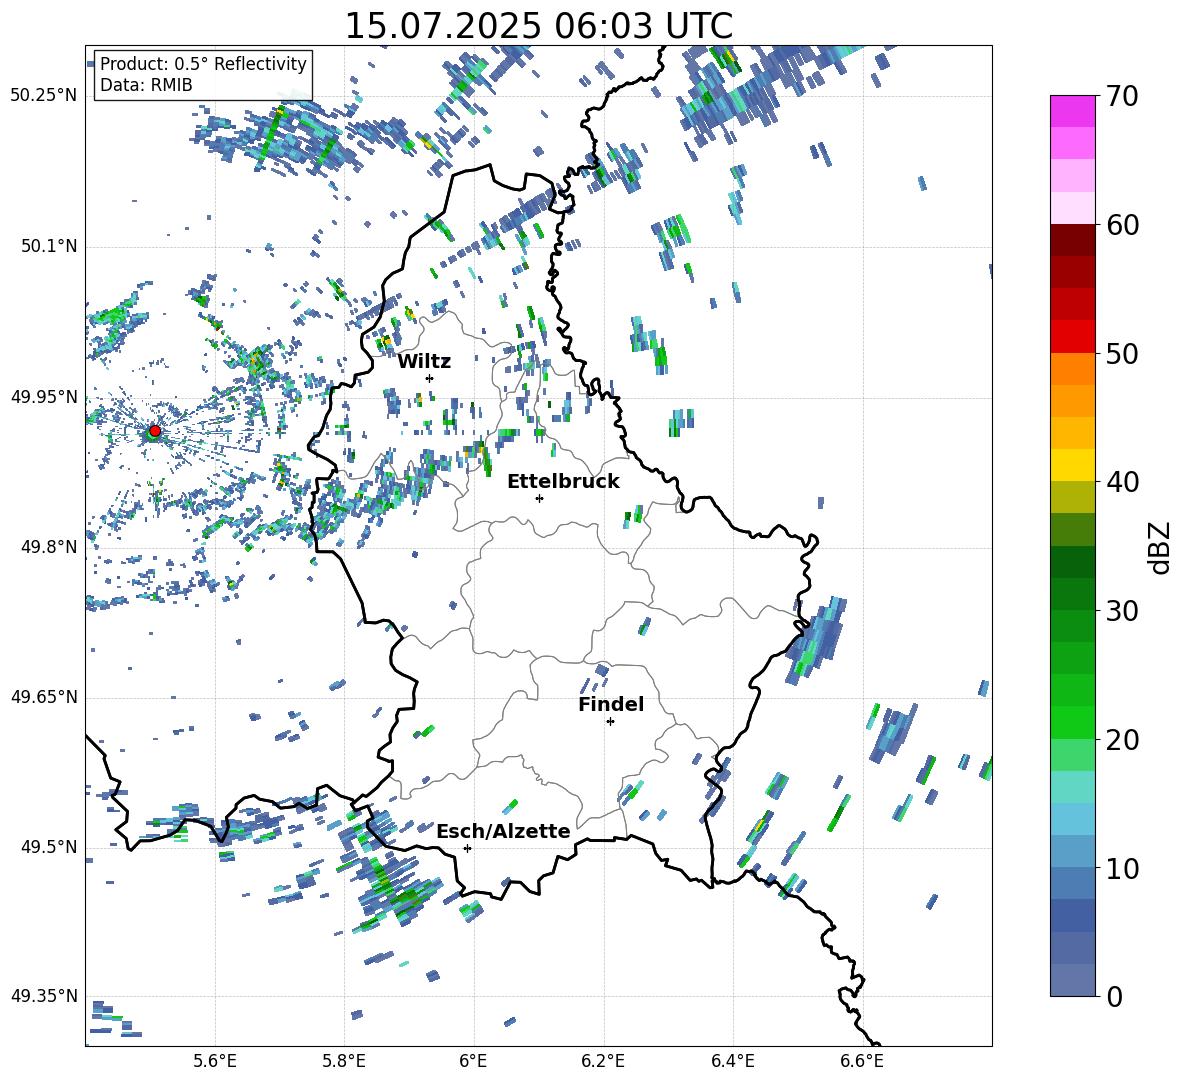Image resolution: width=1184 pixels, height=1081 pixels.
Task: Click the colorbar value 20
Action: (1122, 740)
